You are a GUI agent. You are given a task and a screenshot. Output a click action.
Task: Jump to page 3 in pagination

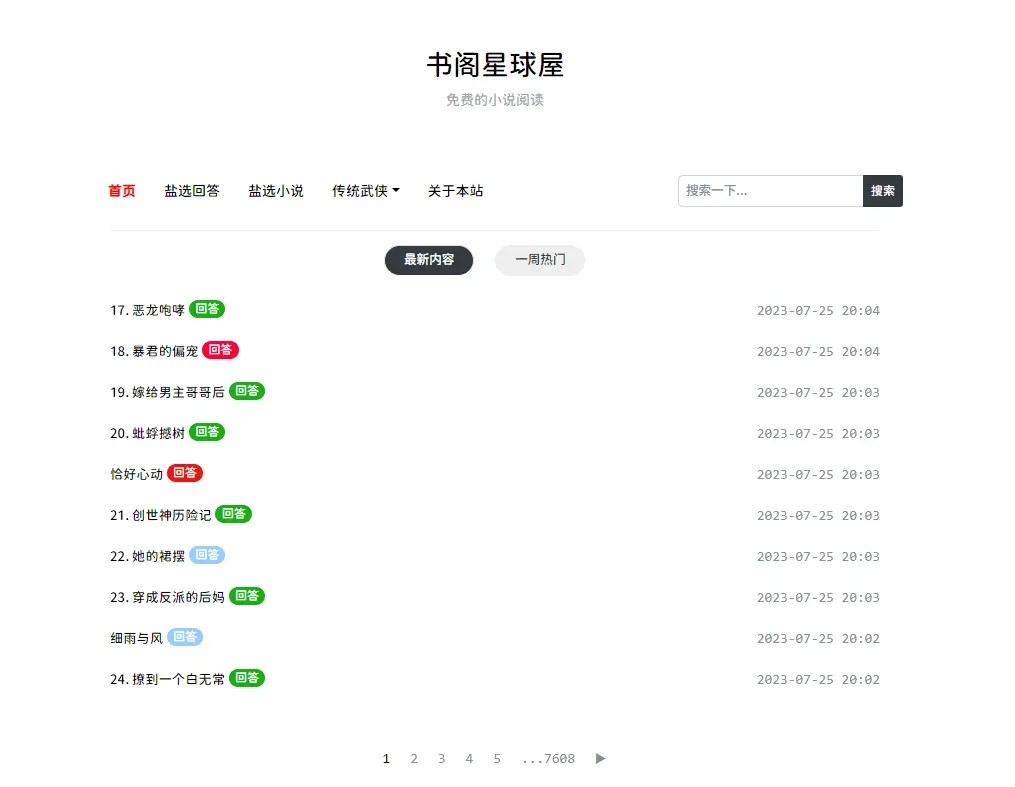(x=441, y=758)
